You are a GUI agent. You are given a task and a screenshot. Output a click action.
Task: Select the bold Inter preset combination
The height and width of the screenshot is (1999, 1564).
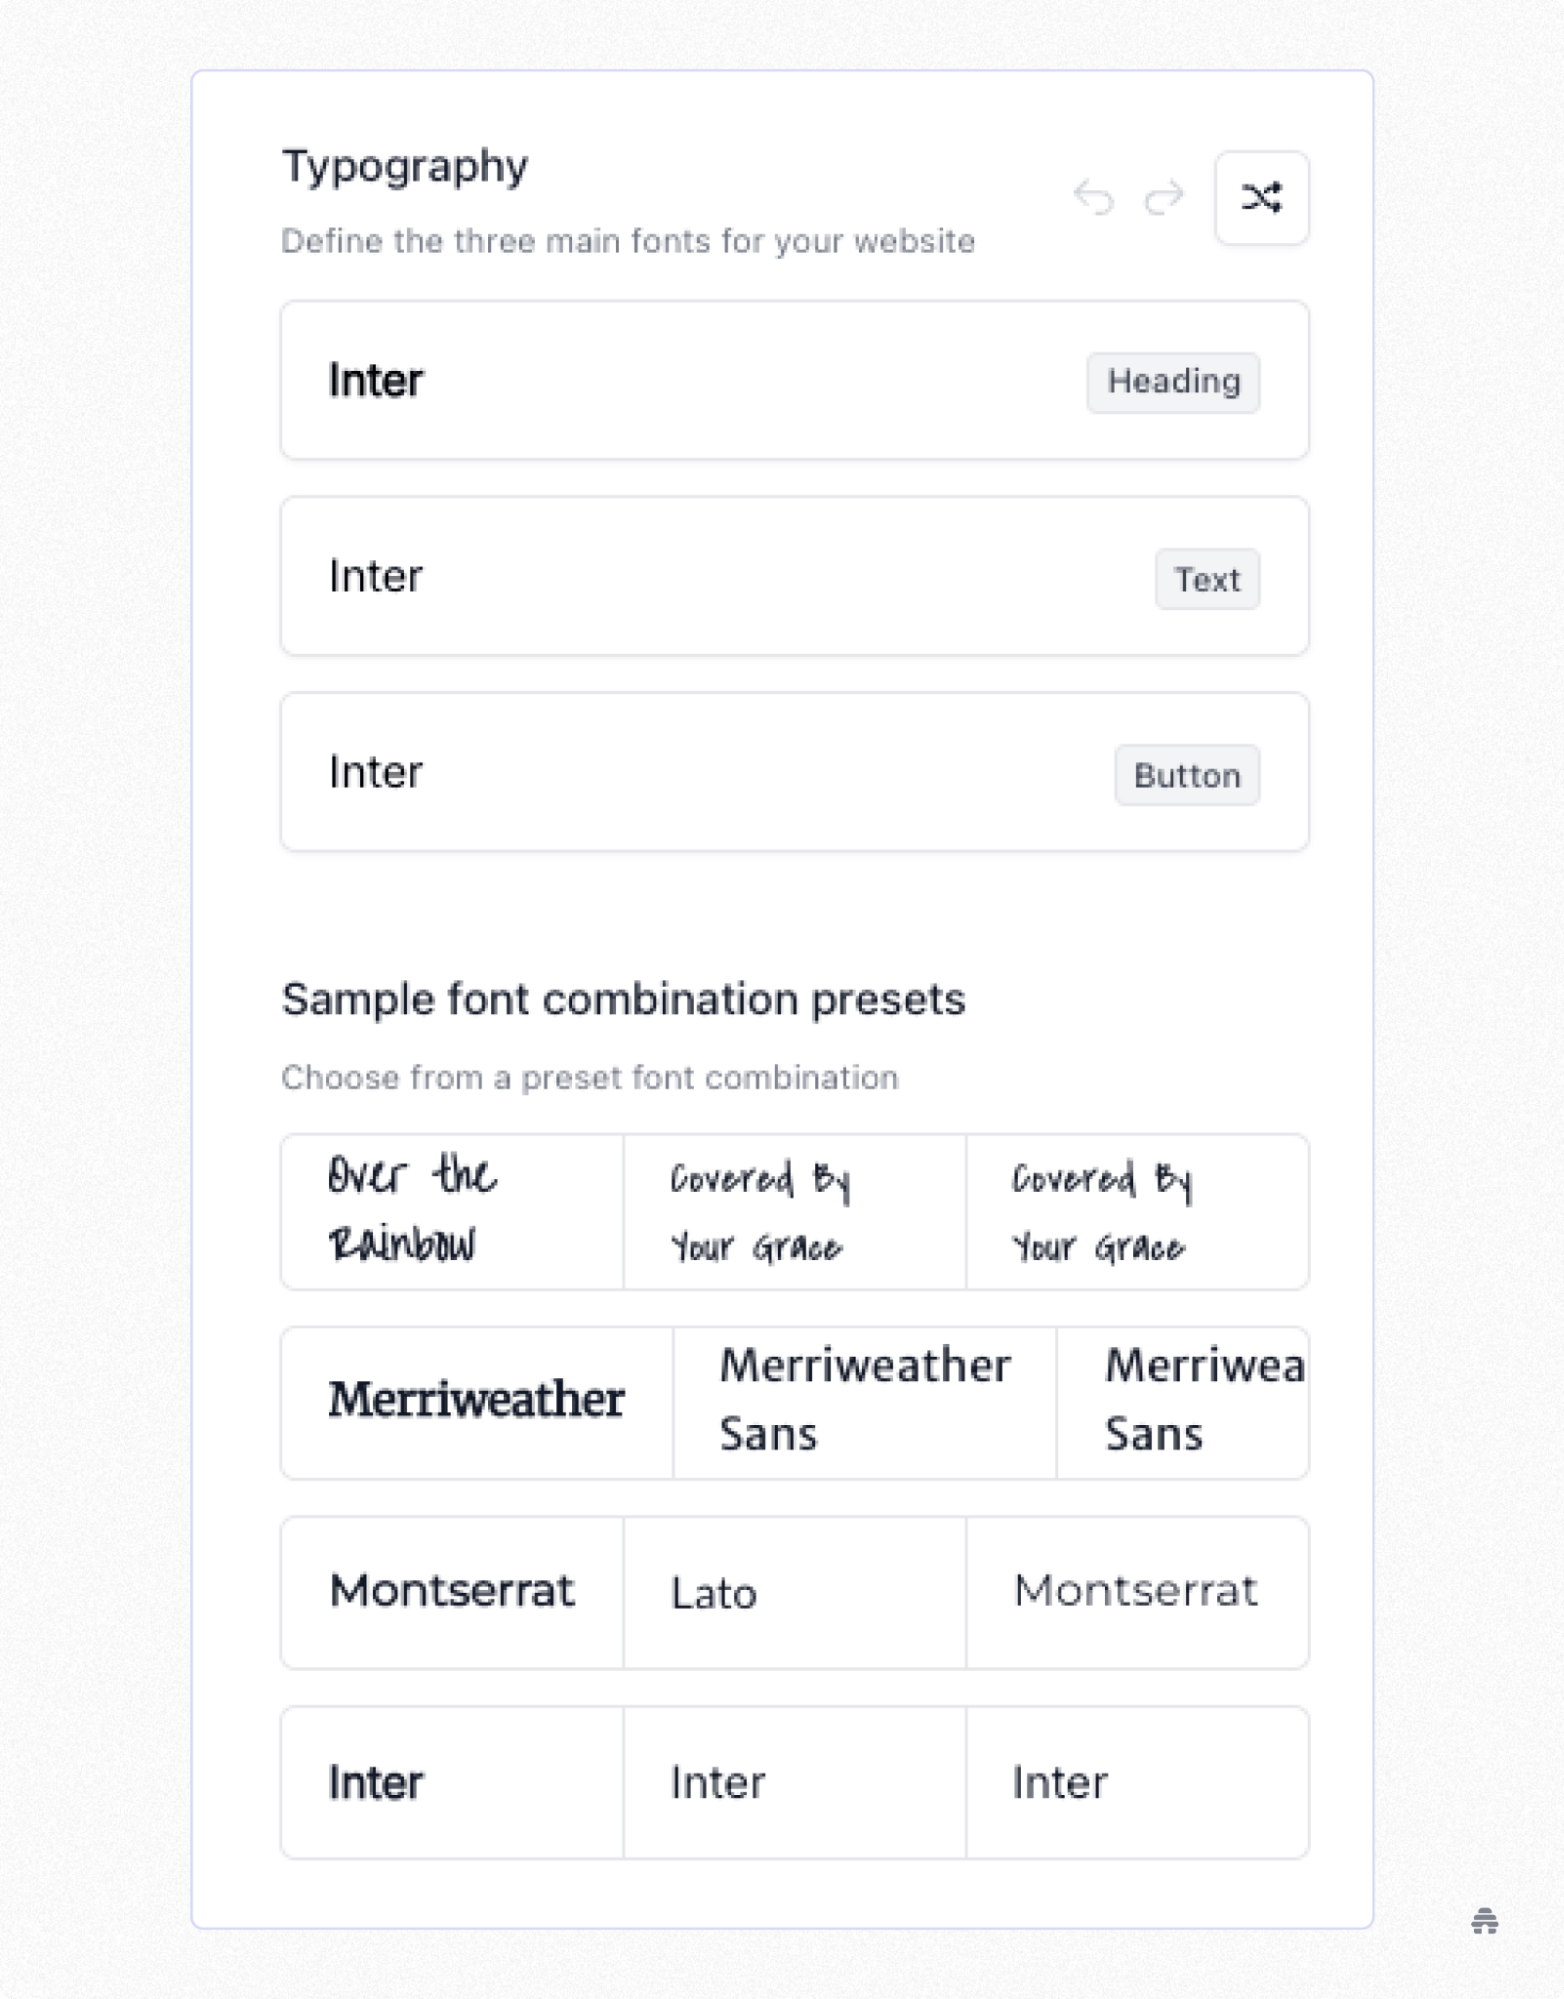(x=451, y=1781)
